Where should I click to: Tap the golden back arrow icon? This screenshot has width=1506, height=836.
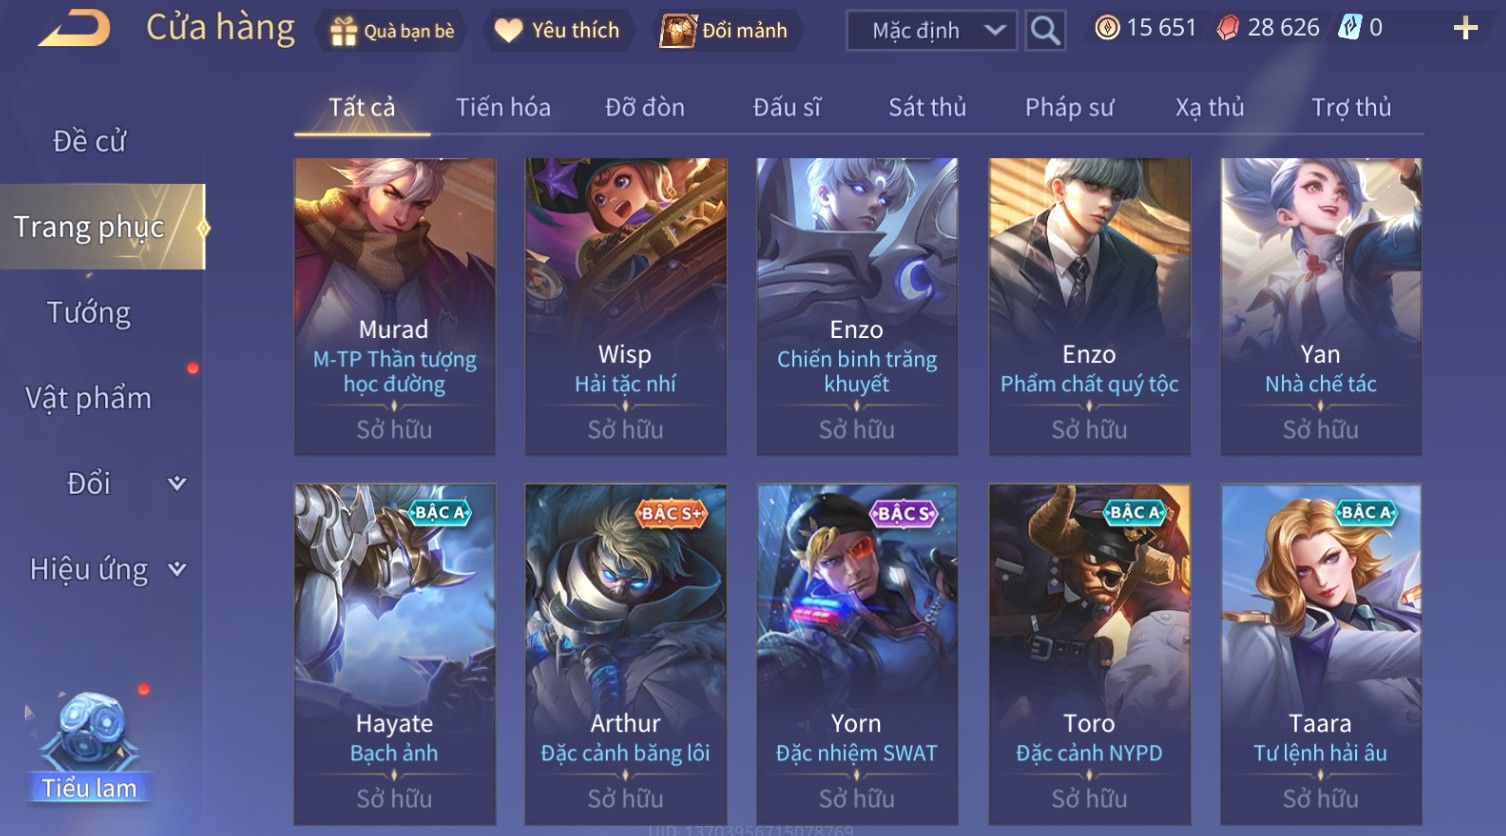(x=75, y=28)
